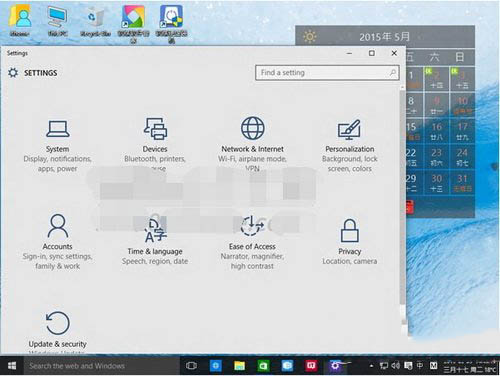Select day 24 in the calendar widget
The width and height of the screenshot is (500, 376).
click(462, 157)
